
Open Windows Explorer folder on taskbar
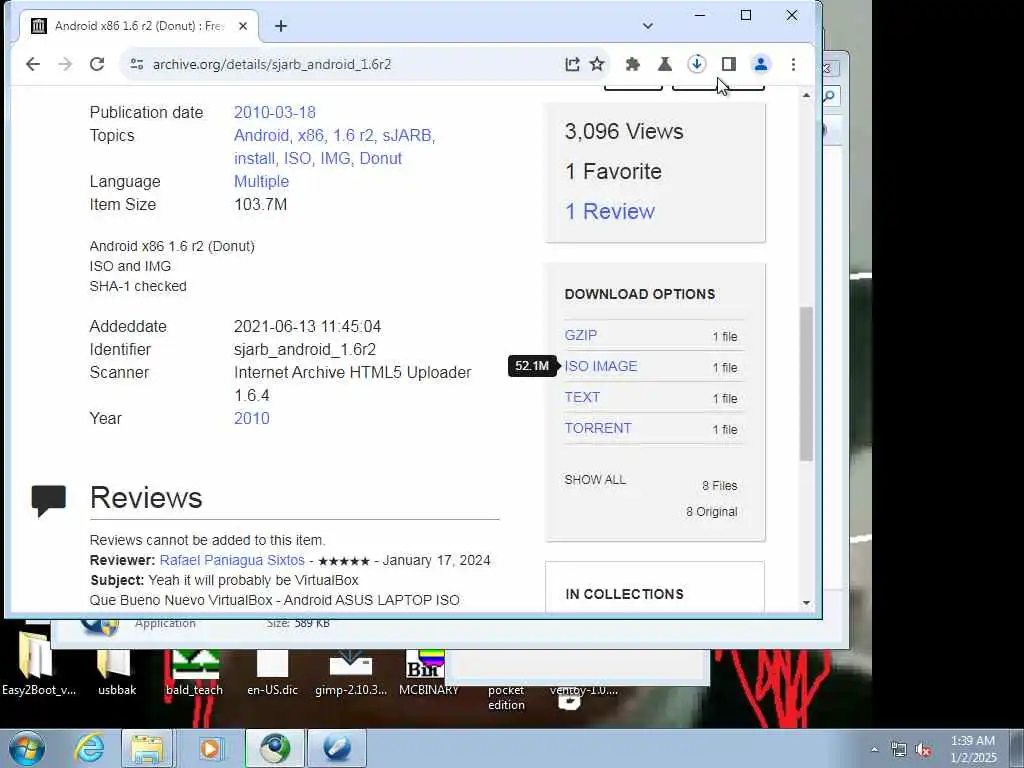pyautogui.click(x=147, y=748)
